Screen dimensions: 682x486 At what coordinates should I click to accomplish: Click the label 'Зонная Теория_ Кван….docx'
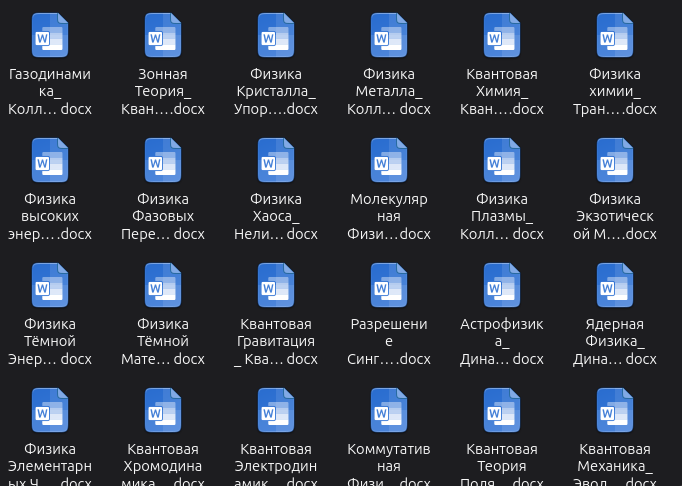pyautogui.click(x=163, y=91)
